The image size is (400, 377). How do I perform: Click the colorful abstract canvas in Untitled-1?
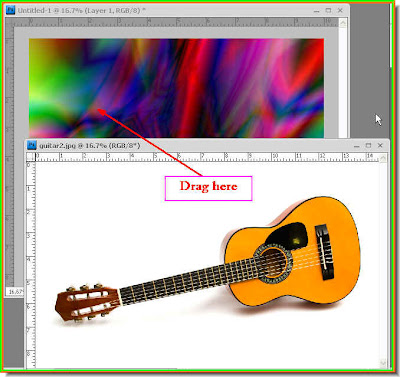click(176, 88)
